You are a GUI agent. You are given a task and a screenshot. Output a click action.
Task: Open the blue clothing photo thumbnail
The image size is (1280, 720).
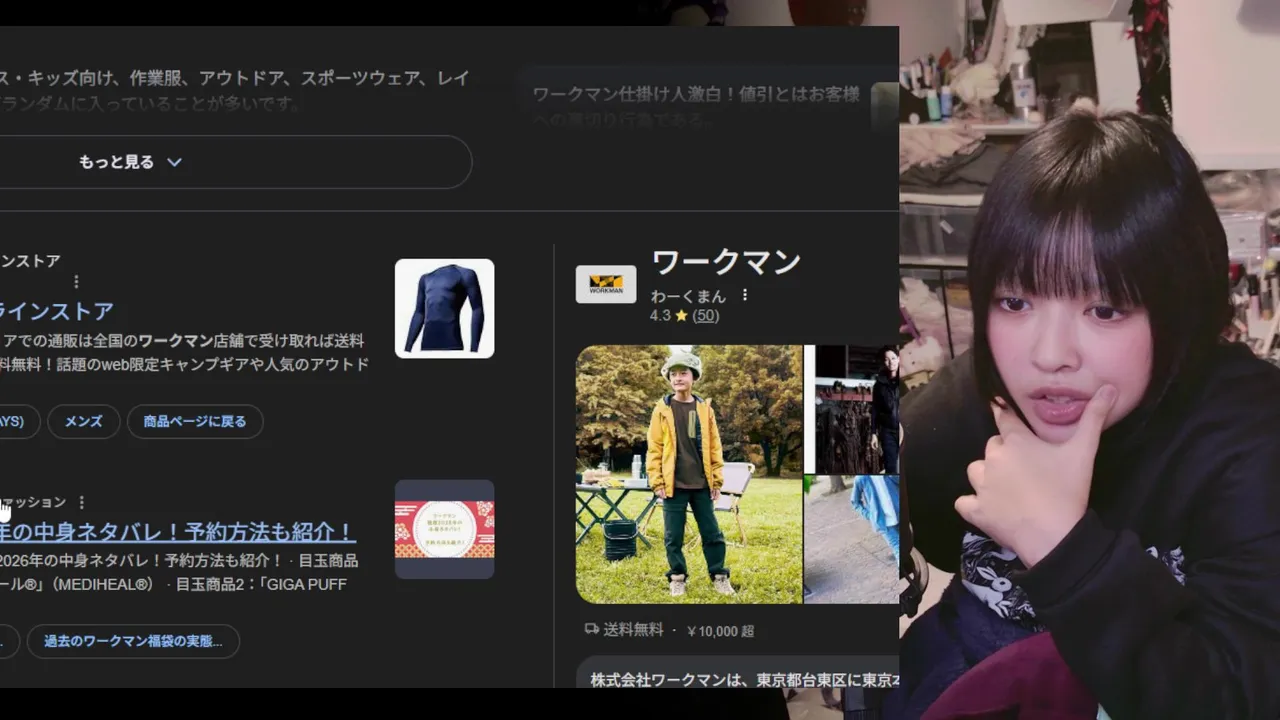[852, 540]
